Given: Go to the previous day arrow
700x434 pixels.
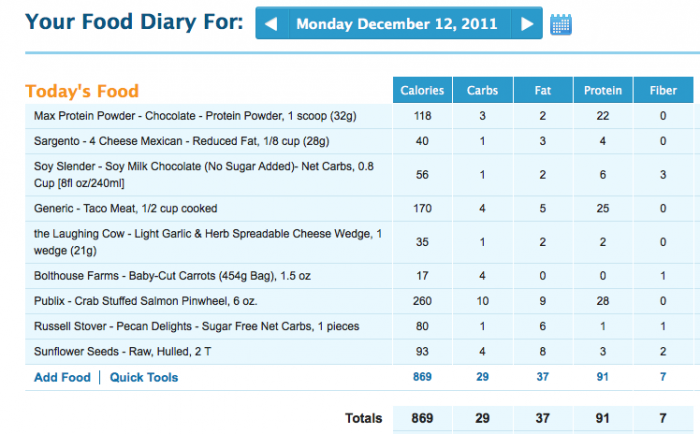Looking at the screenshot, I should tap(271, 23).
